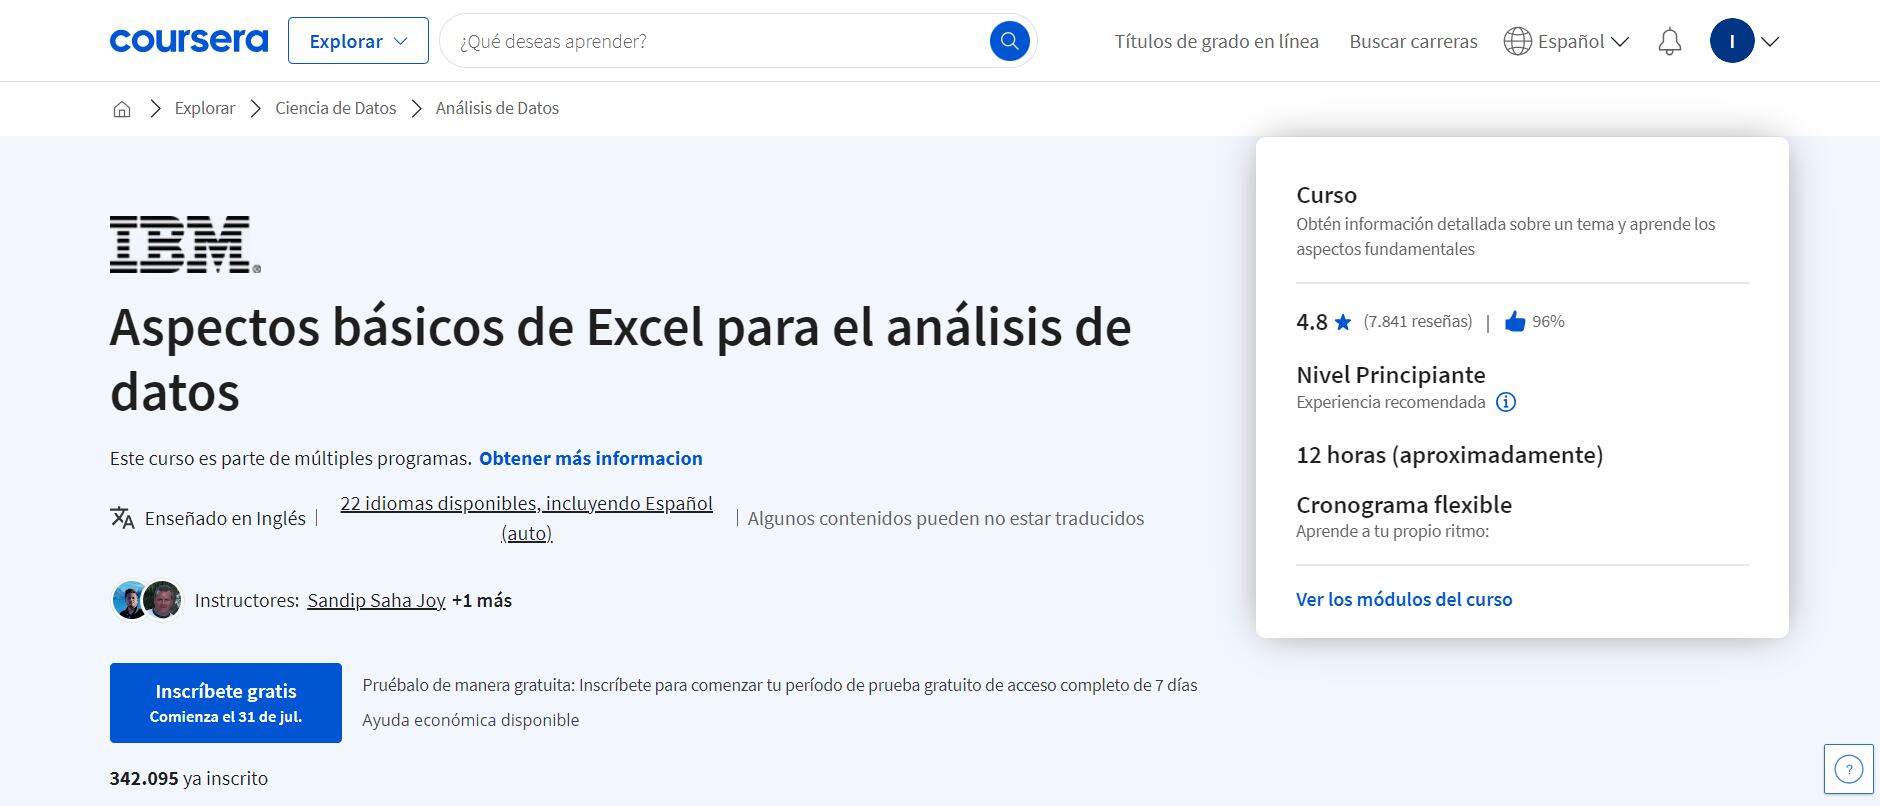This screenshot has height=806, width=1880.
Task: Click the user profile avatar 'I'
Action: click(x=1732, y=41)
